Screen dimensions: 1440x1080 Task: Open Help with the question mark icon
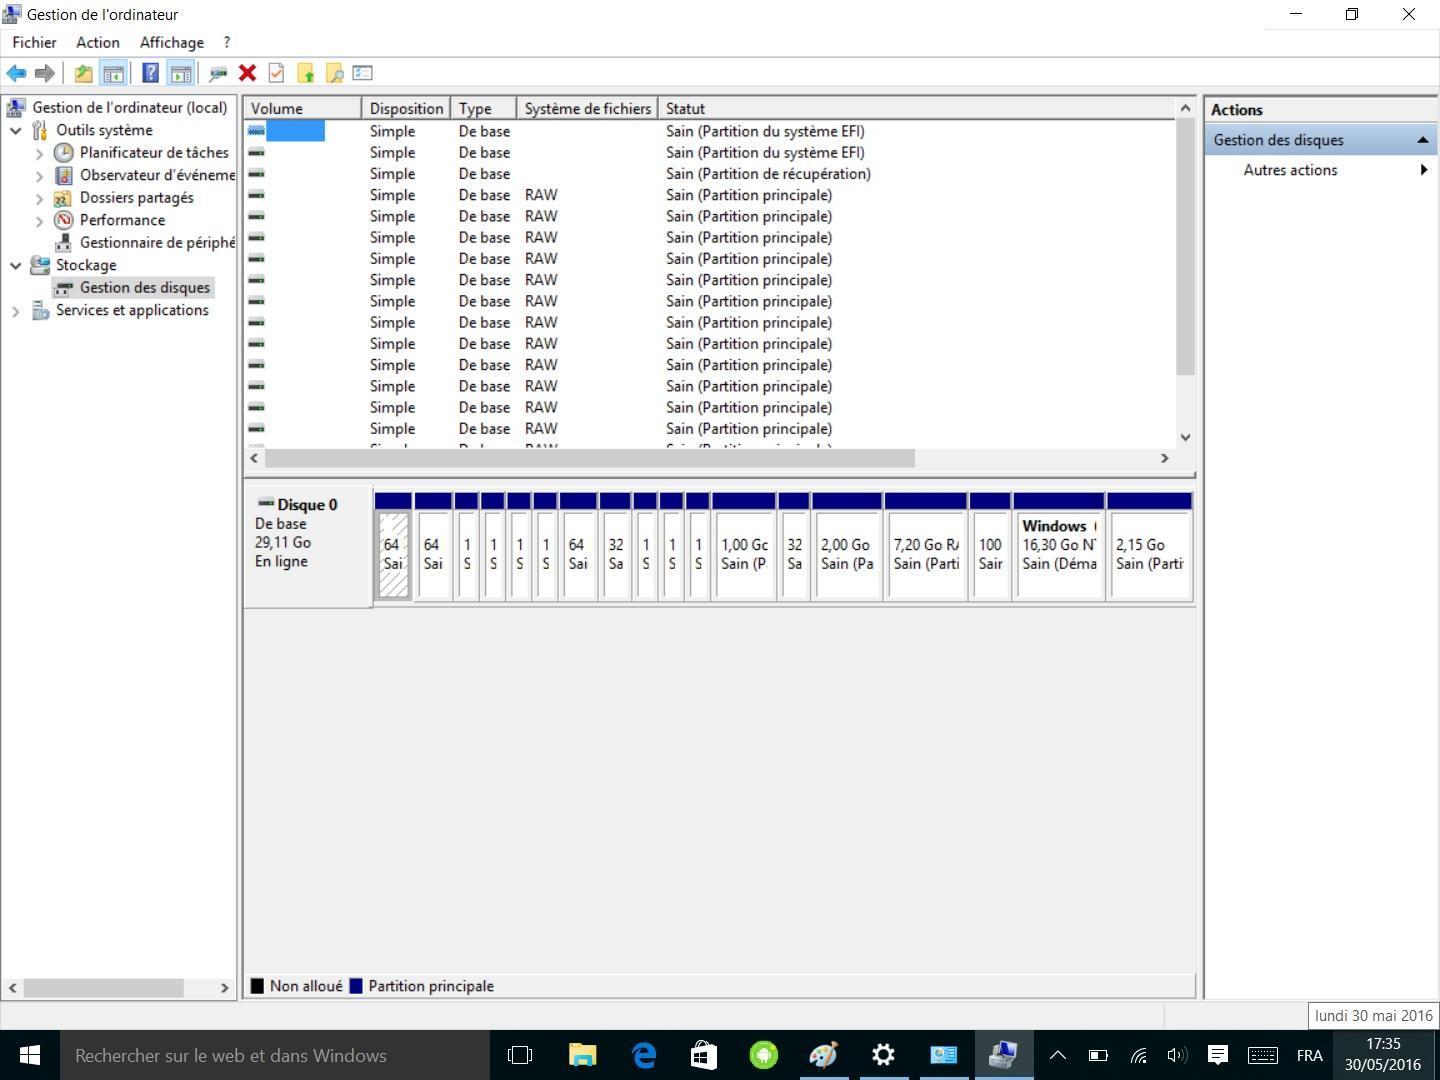tap(150, 73)
